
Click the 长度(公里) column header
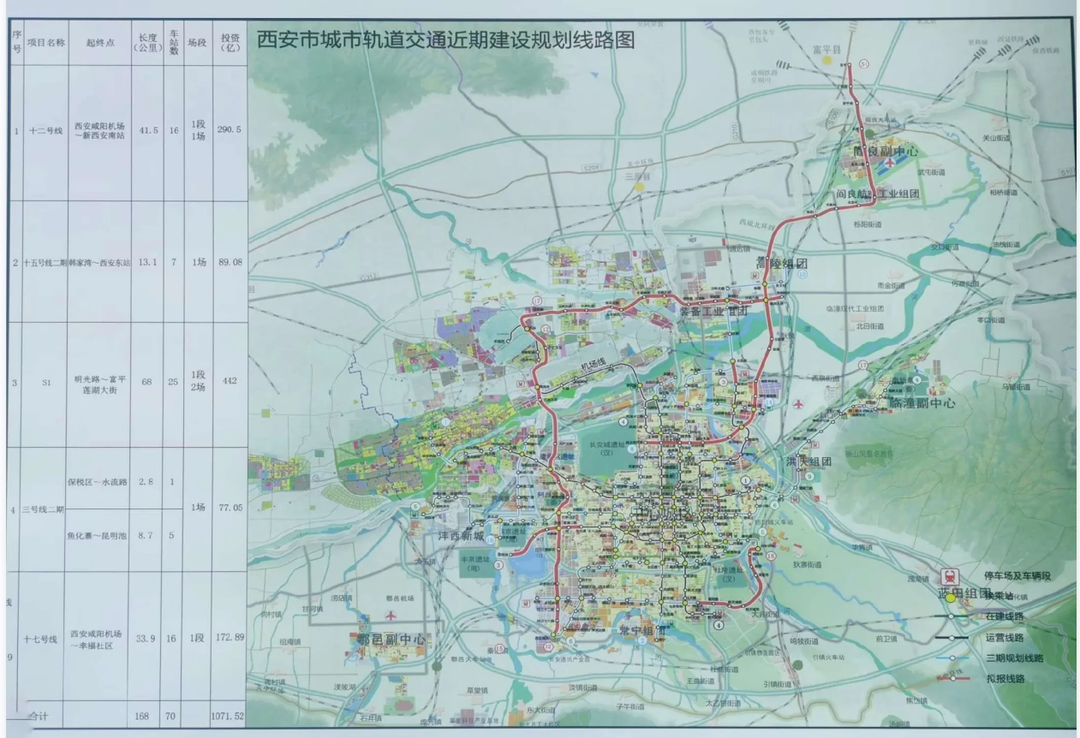click(x=147, y=43)
